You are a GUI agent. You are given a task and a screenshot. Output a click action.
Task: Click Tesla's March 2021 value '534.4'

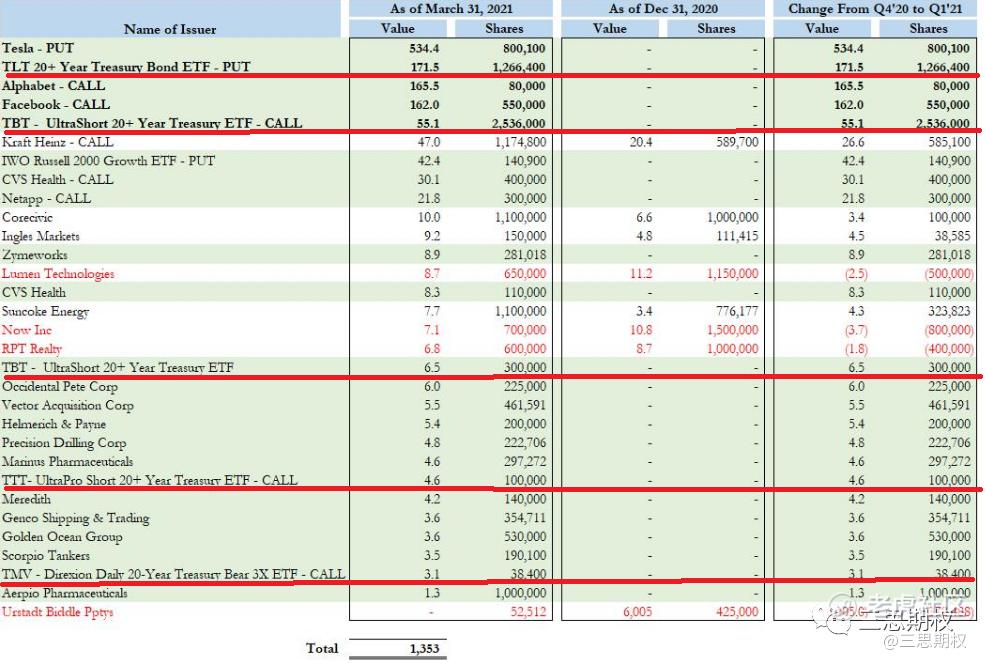point(424,48)
